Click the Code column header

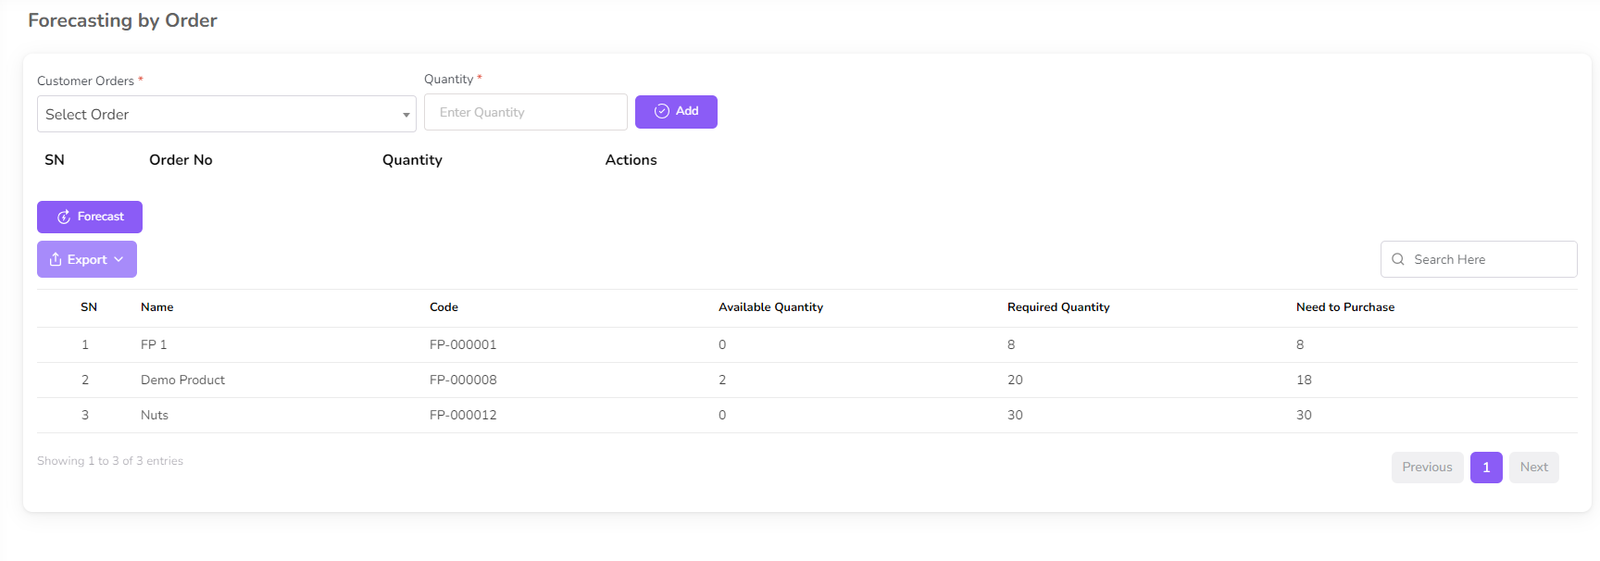(444, 308)
